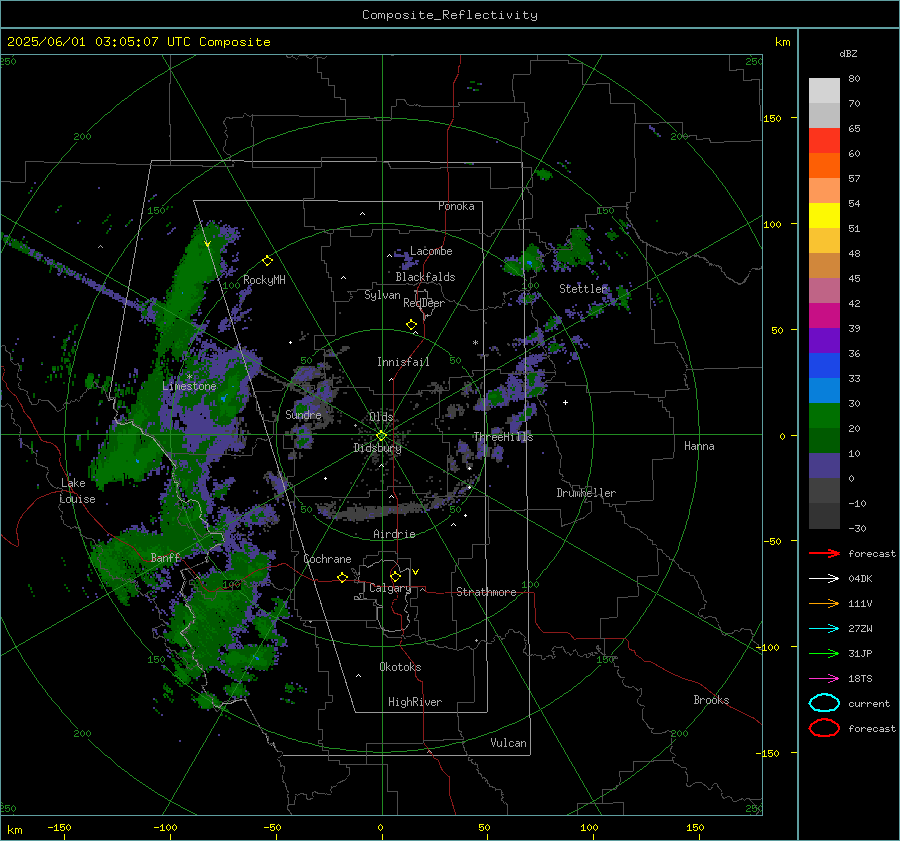Select the yellow V marker northeast of Calgary
Image resolution: width=900 pixels, height=841 pixels.
point(416,572)
